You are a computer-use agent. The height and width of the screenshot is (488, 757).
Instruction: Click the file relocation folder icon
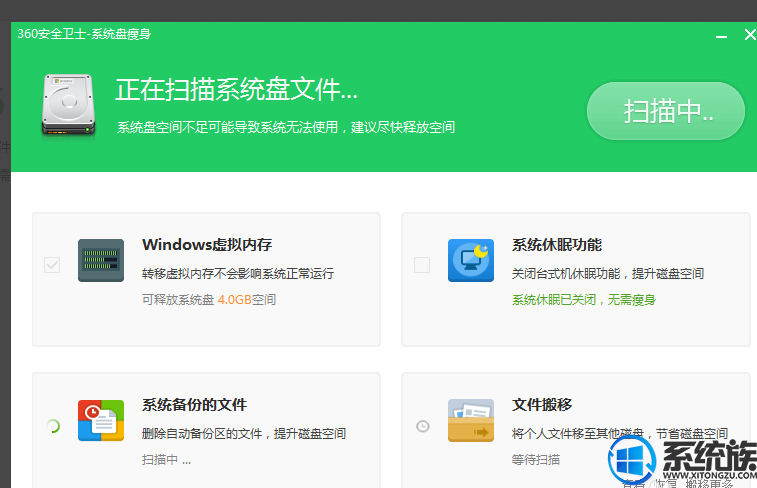pyautogui.click(x=471, y=420)
